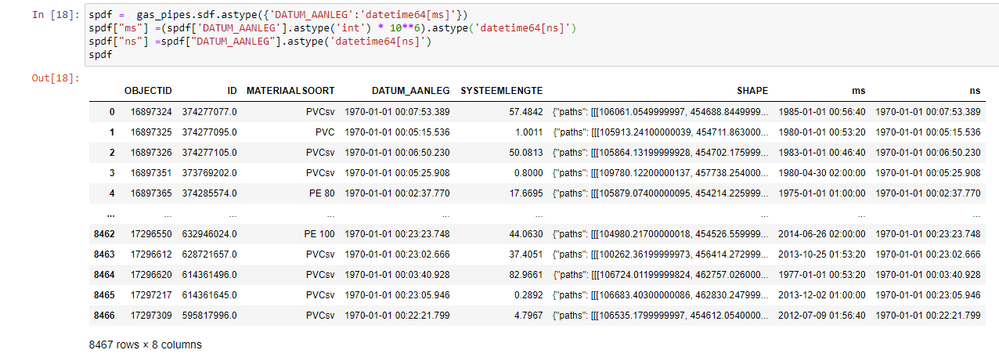Click row index 8462
The image size is (999, 361).
[x=104, y=234]
